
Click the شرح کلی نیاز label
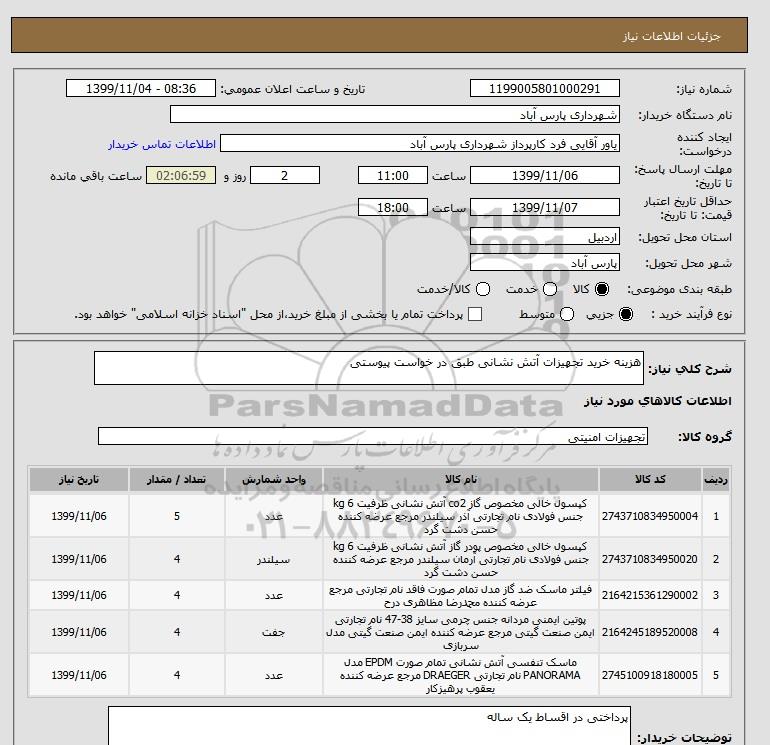690,369
